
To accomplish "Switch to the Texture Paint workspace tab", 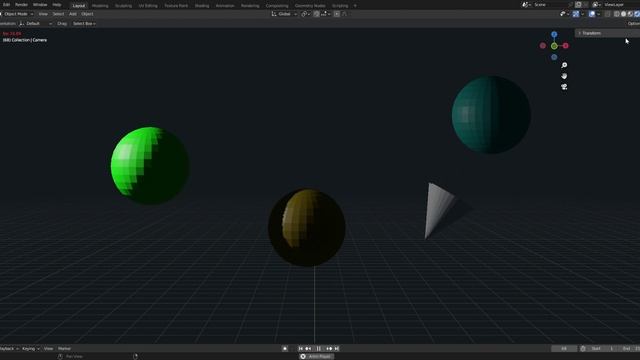I will [x=176, y=6].
